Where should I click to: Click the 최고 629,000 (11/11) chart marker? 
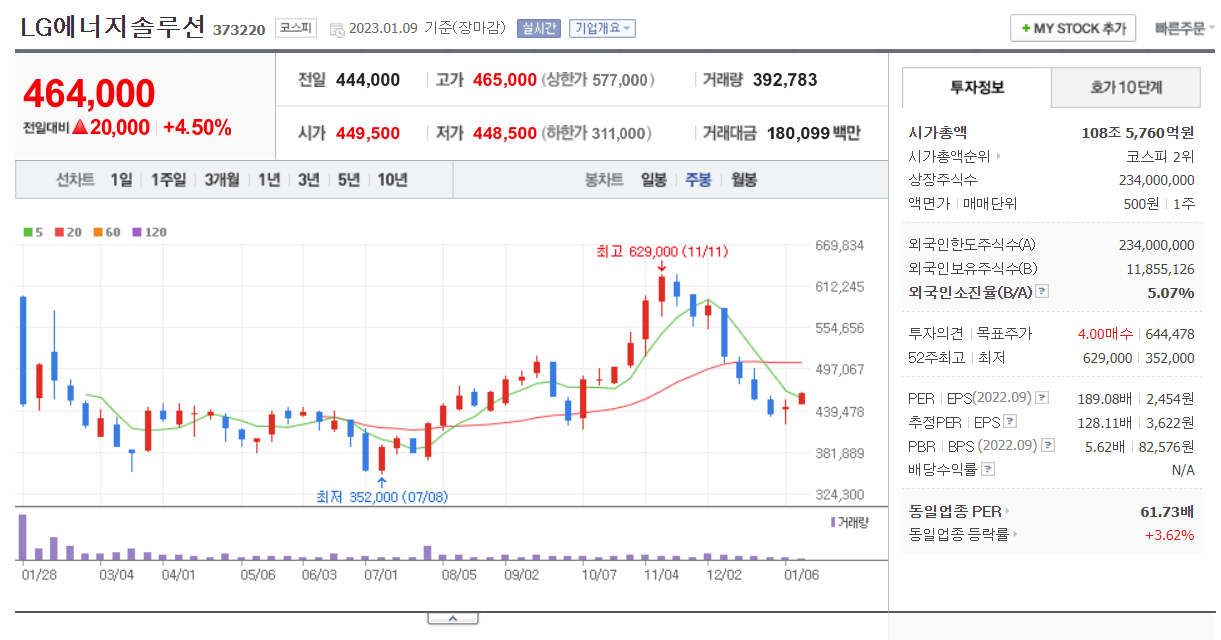[x=661, y=251]
